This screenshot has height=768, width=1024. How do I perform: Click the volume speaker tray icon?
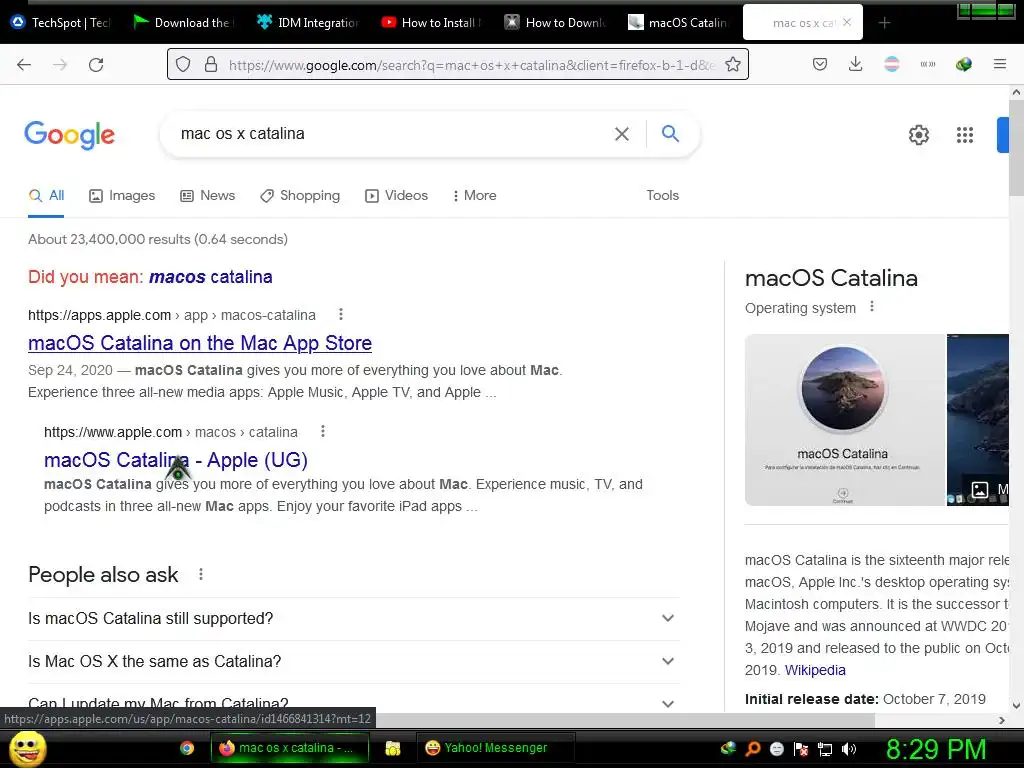coord(849,749)
